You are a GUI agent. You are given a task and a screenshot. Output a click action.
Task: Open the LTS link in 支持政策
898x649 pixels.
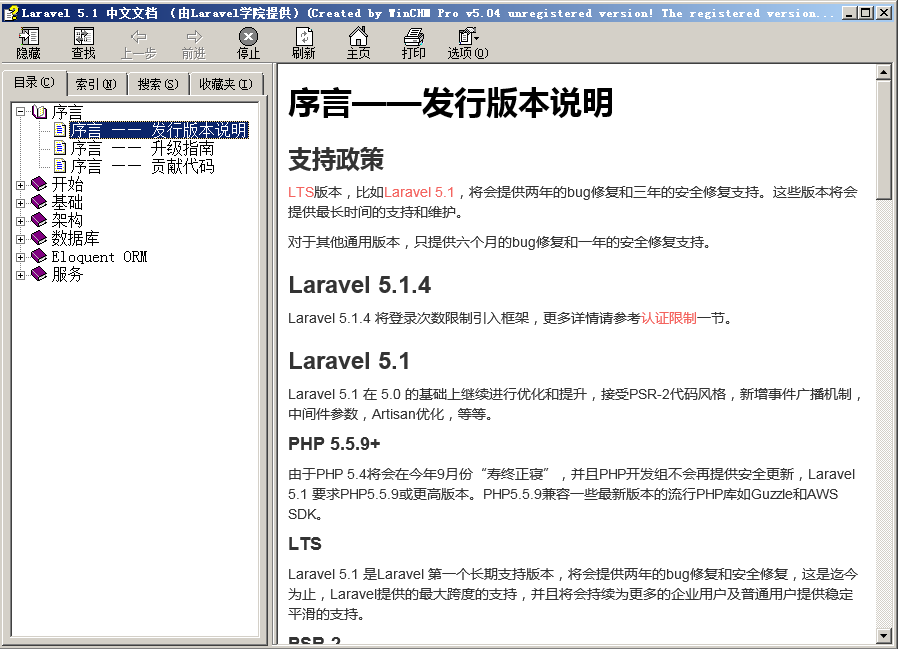click(x=301, y=192)
